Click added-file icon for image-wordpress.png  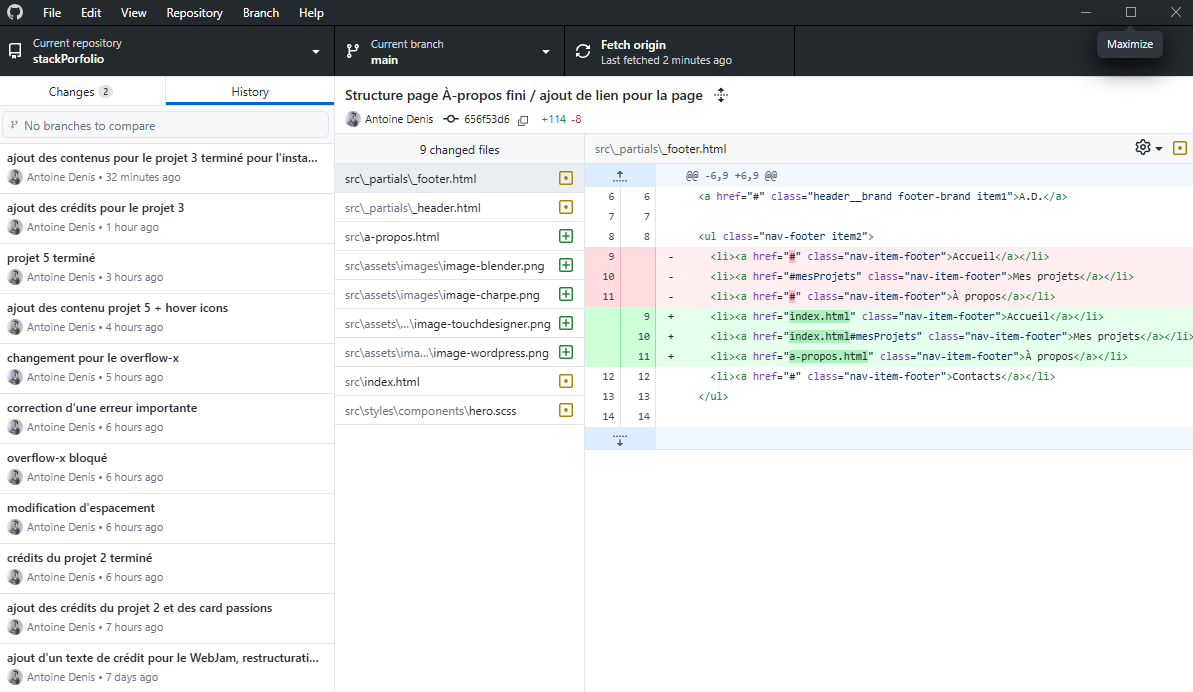[x=566, y=353]
